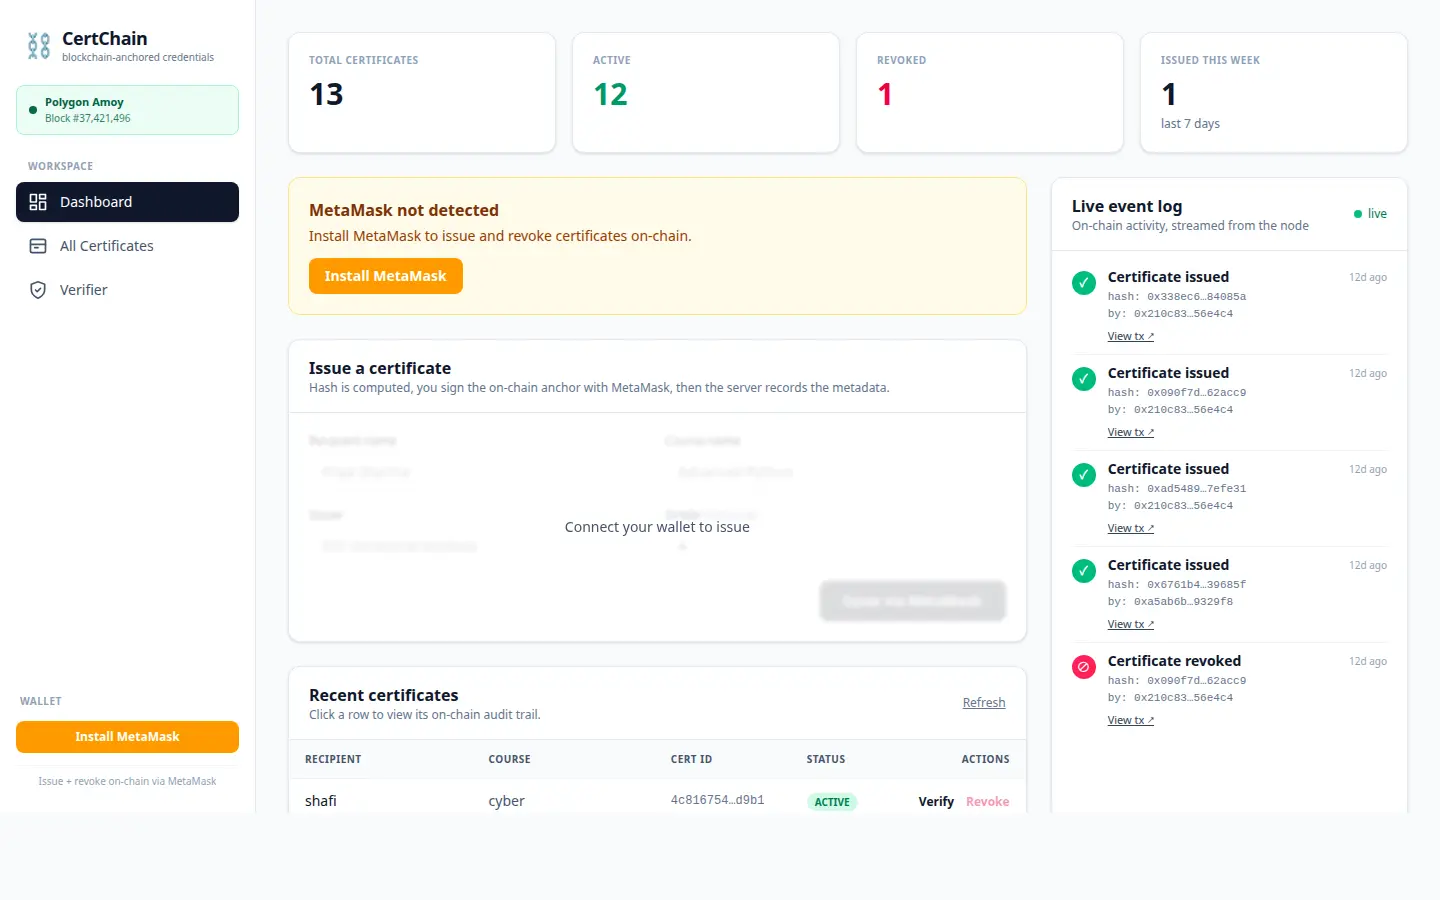Refresh the recent certificates list

(984, 703)
